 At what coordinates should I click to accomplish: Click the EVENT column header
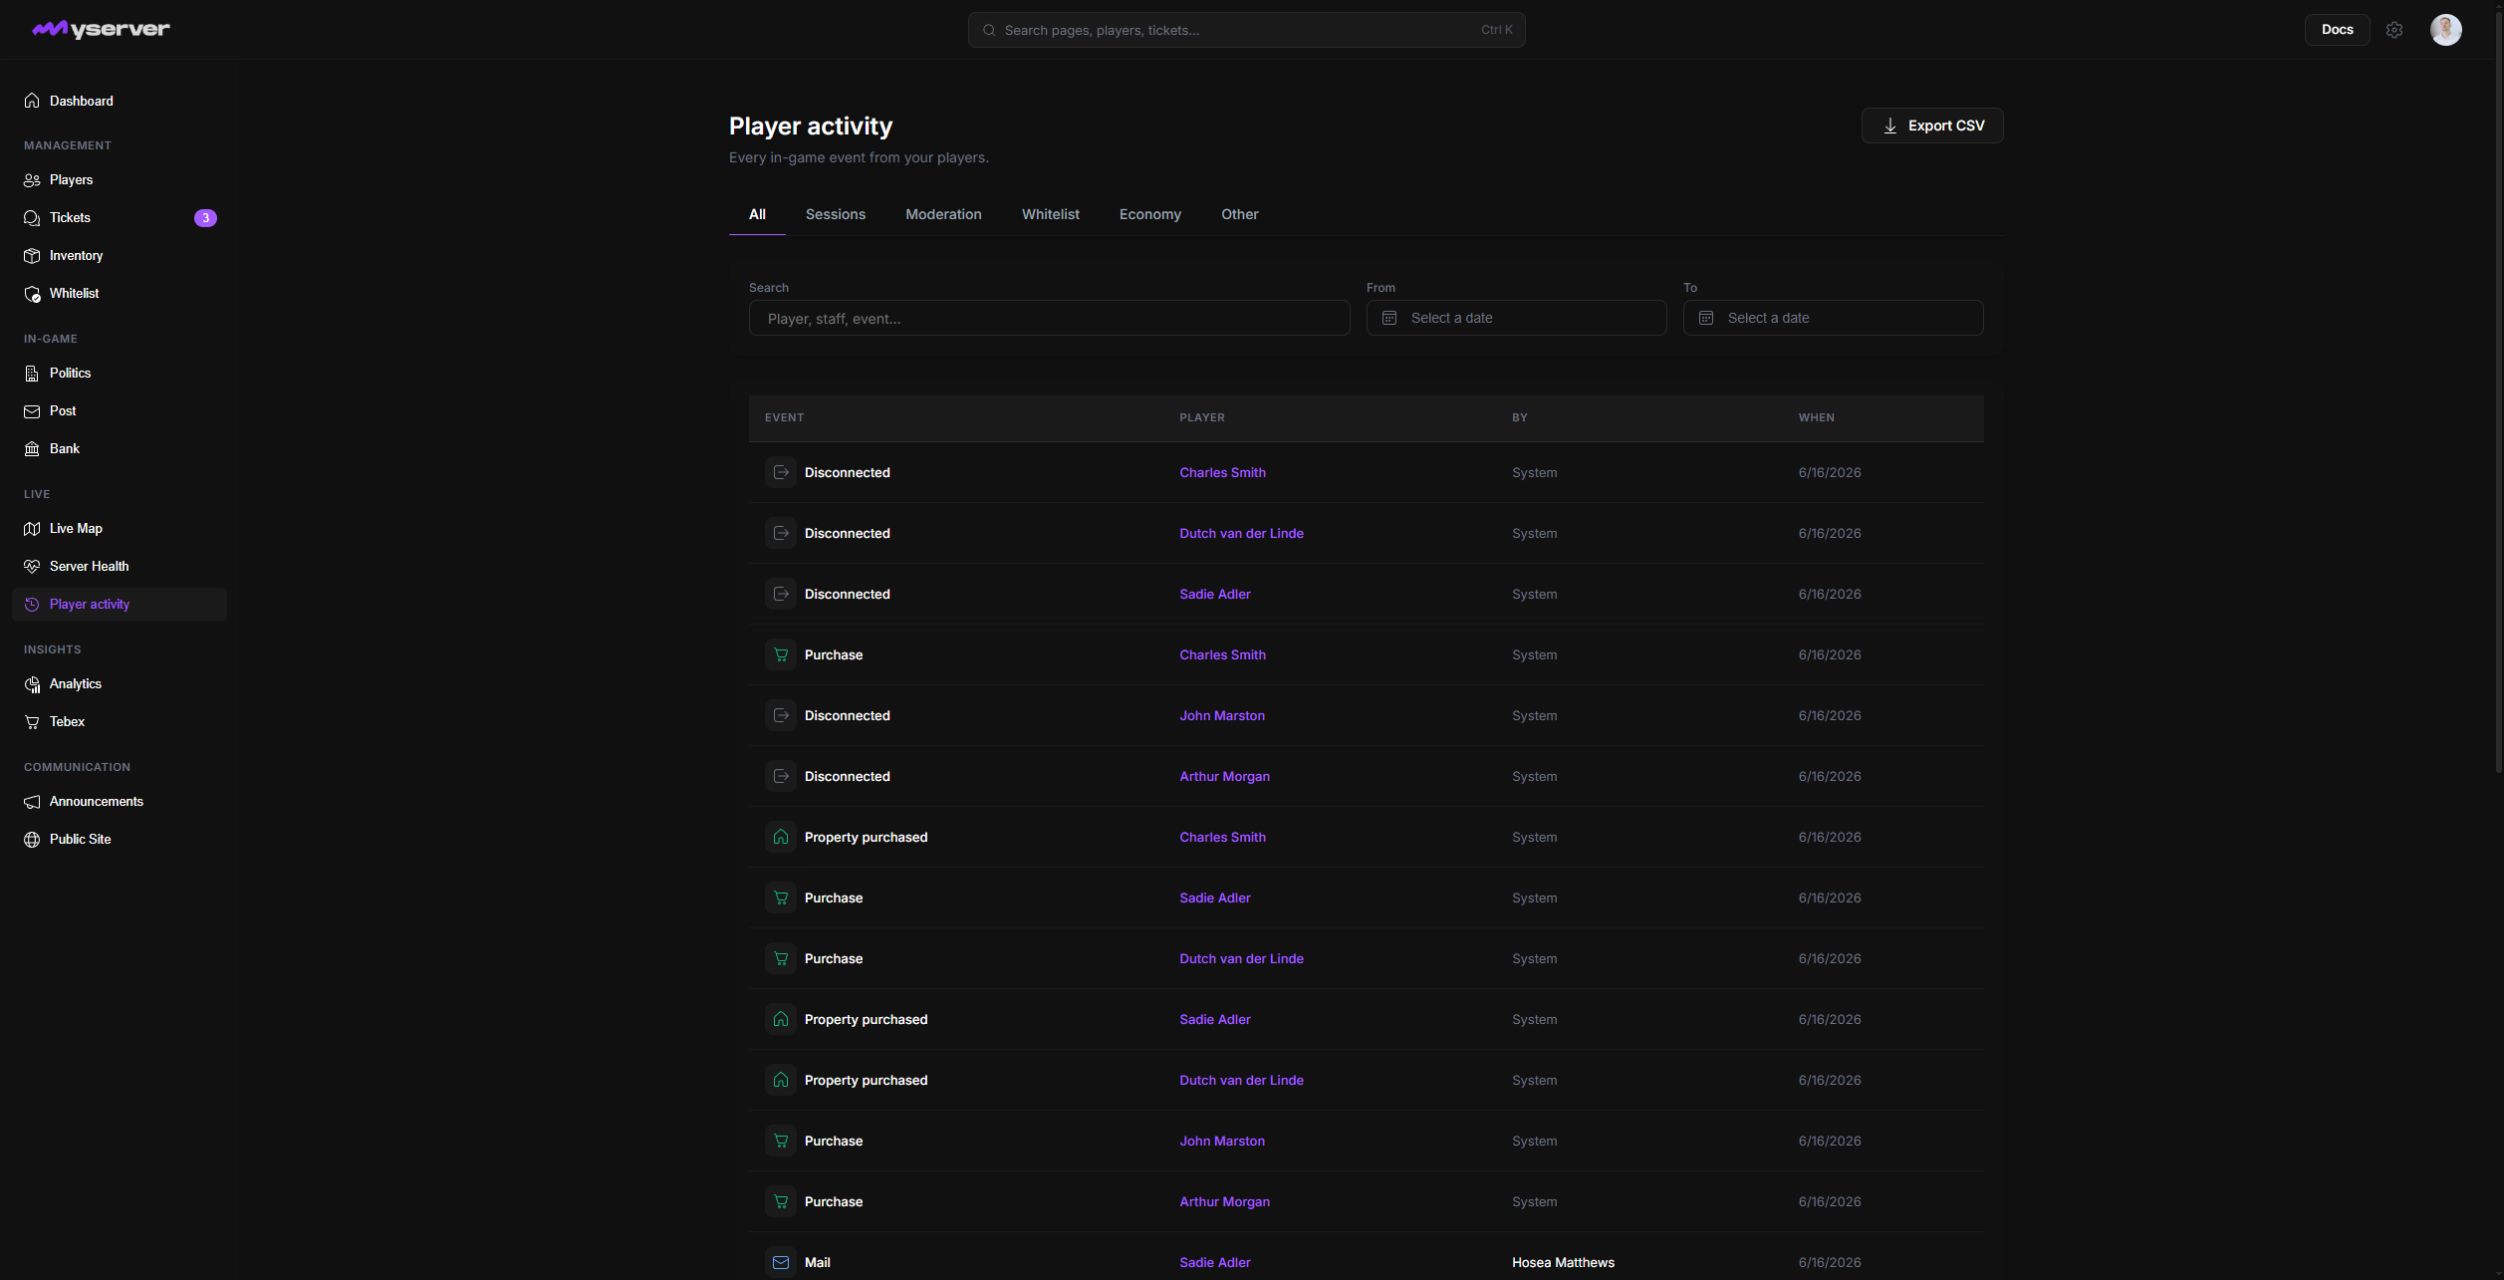(x=784, y=418)
